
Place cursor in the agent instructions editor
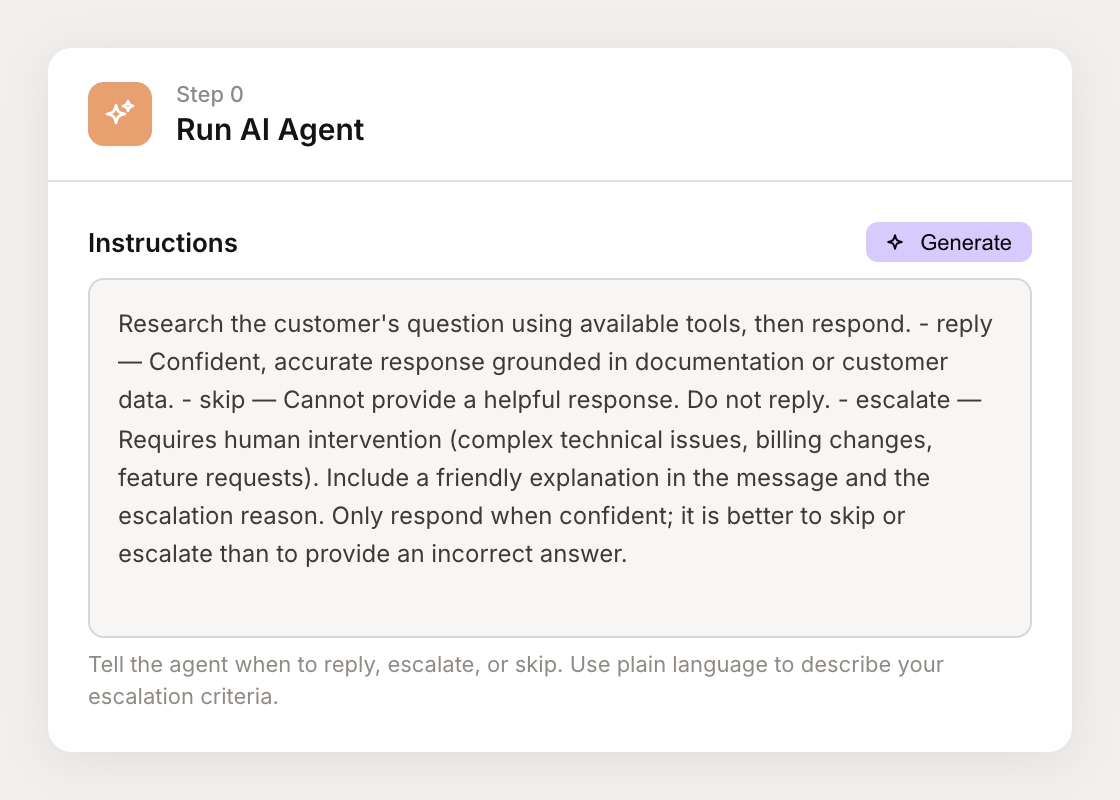point(560,460)
